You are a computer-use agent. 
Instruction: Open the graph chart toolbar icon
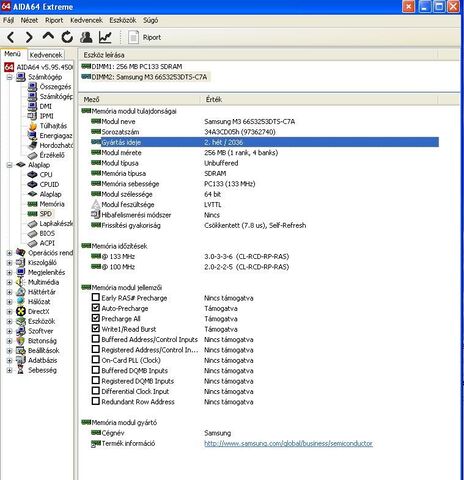[x=105, y=37]
